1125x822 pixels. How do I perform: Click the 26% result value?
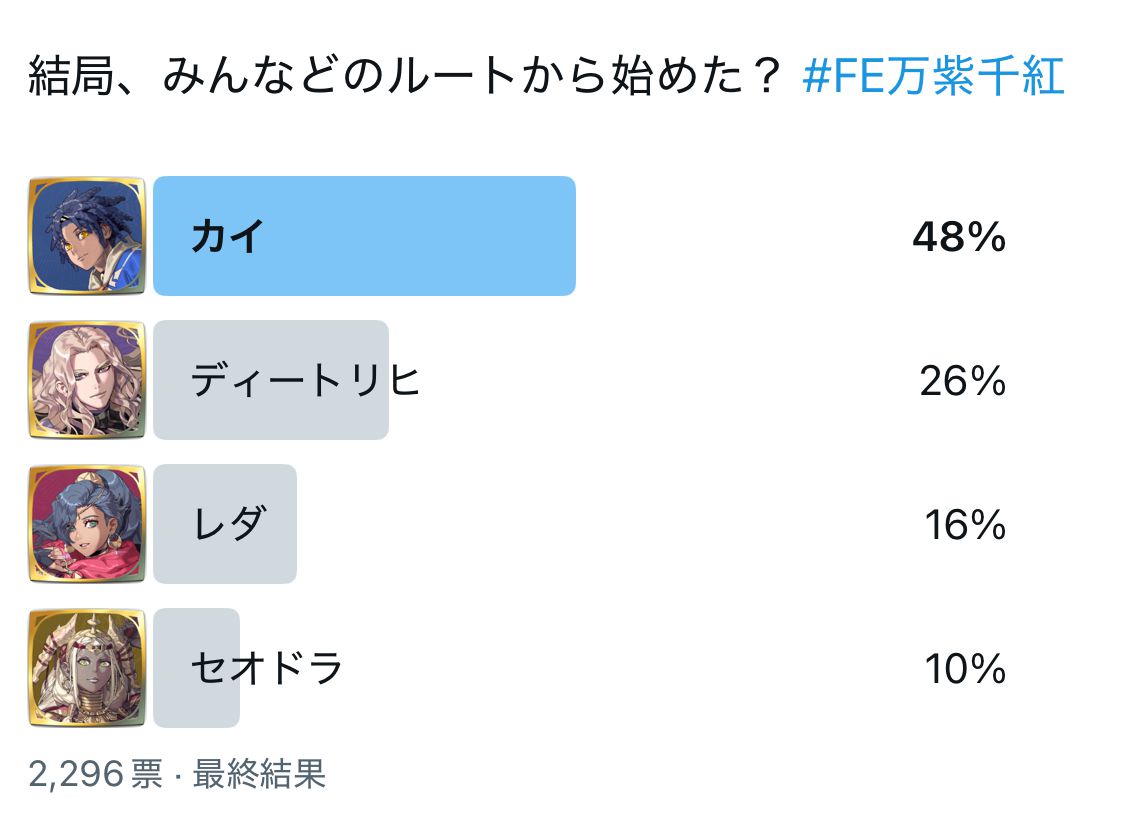tap(963, 381)
